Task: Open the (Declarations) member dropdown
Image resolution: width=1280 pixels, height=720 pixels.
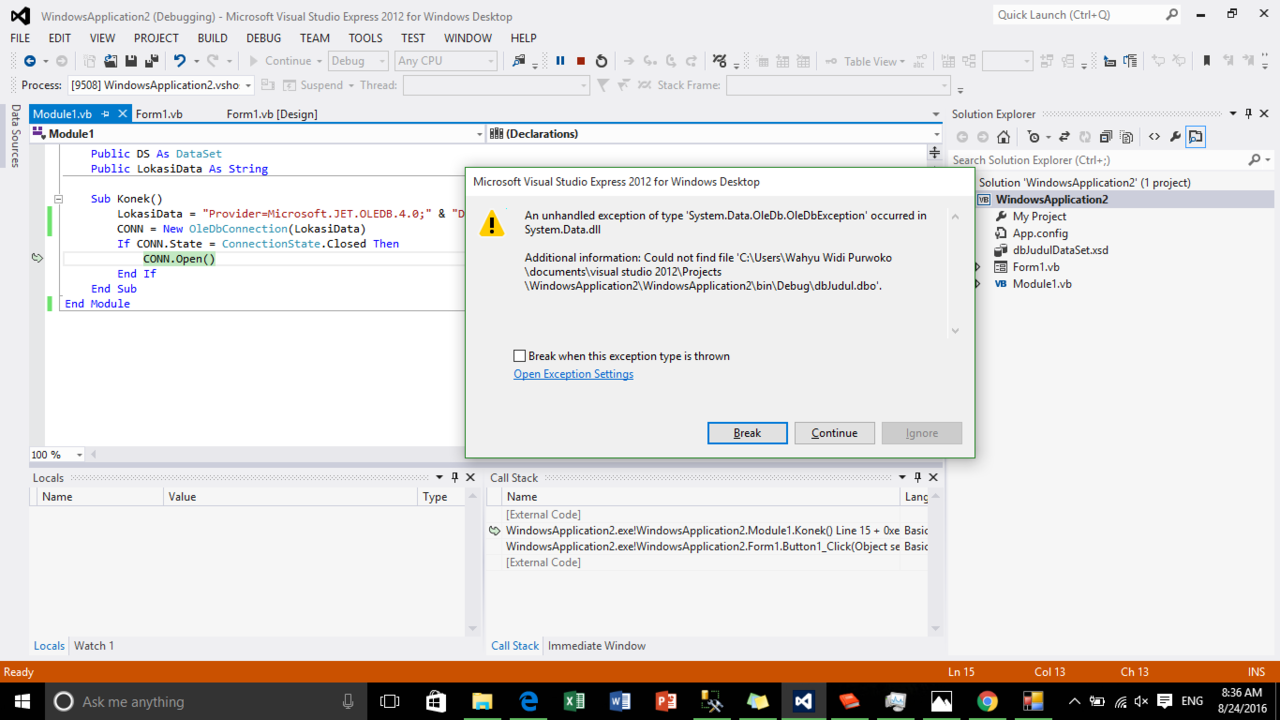Action: click(936, 134)
